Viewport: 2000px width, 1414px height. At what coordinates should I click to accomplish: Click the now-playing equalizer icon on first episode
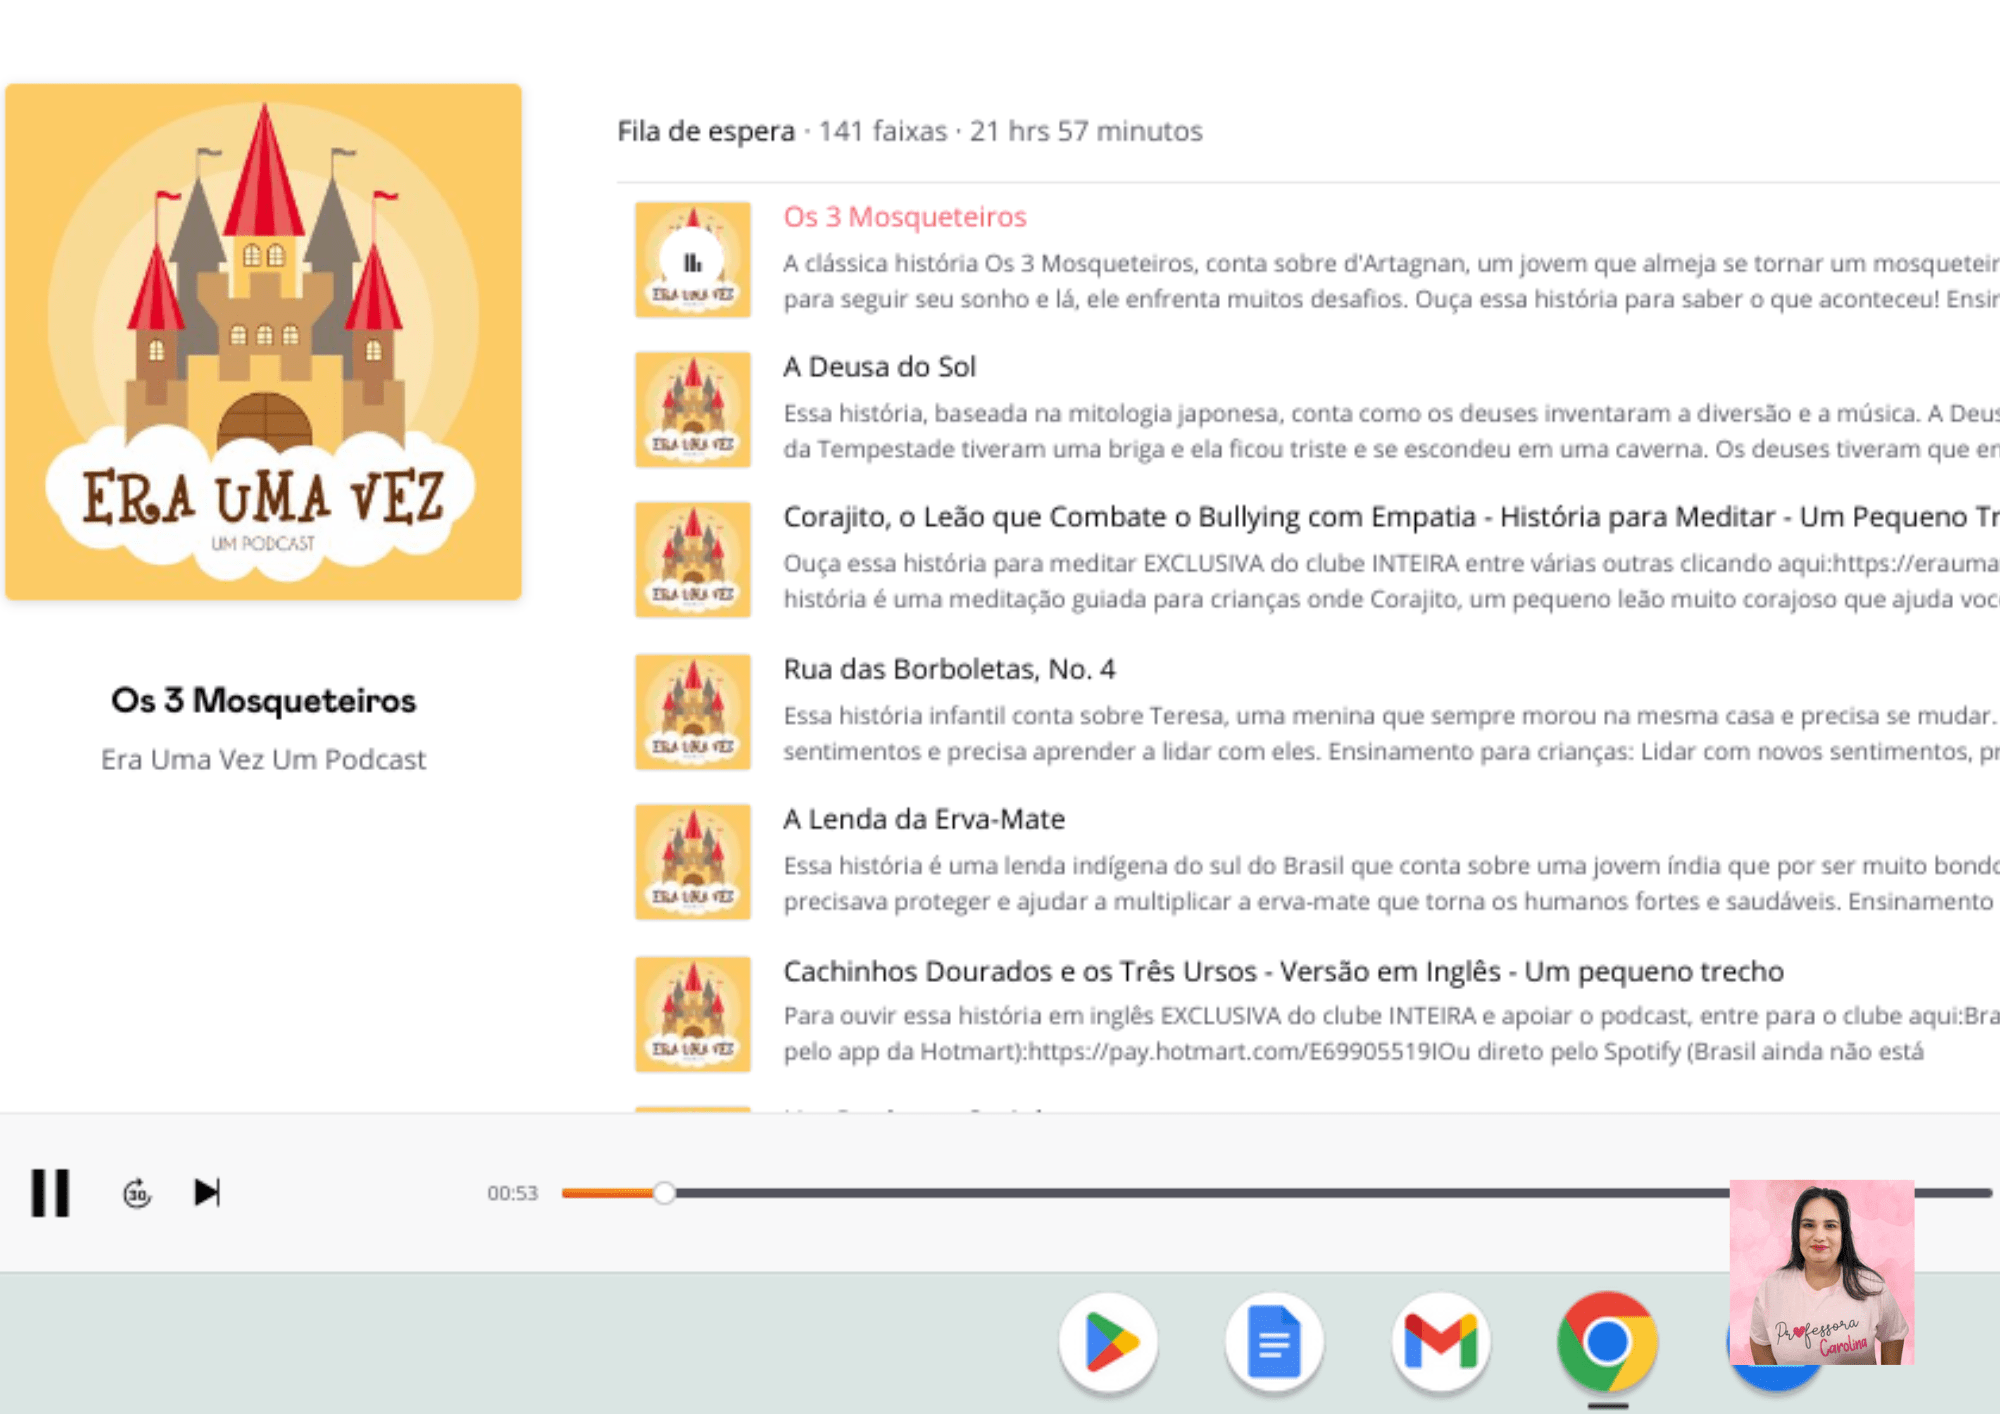coord(692,263)
